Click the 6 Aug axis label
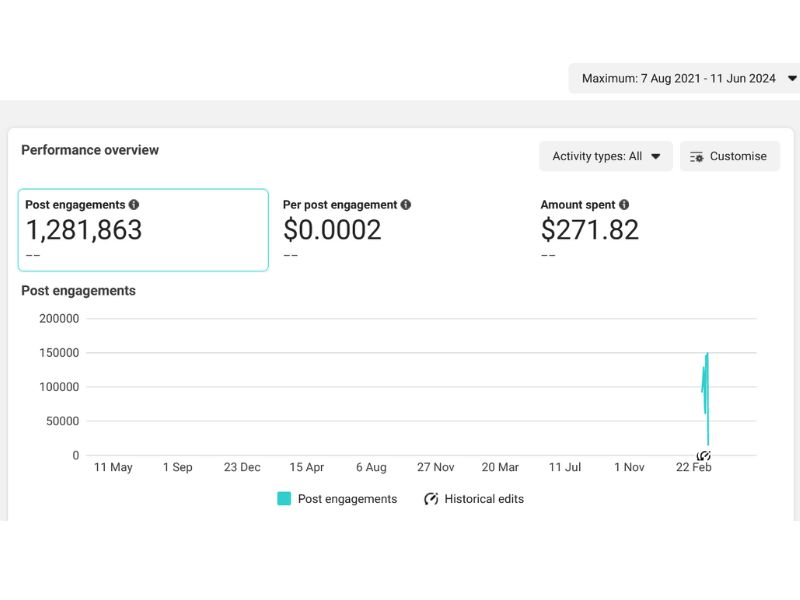Screen dimensions: 800x600 pyautogui.click(x=371, y=467)
